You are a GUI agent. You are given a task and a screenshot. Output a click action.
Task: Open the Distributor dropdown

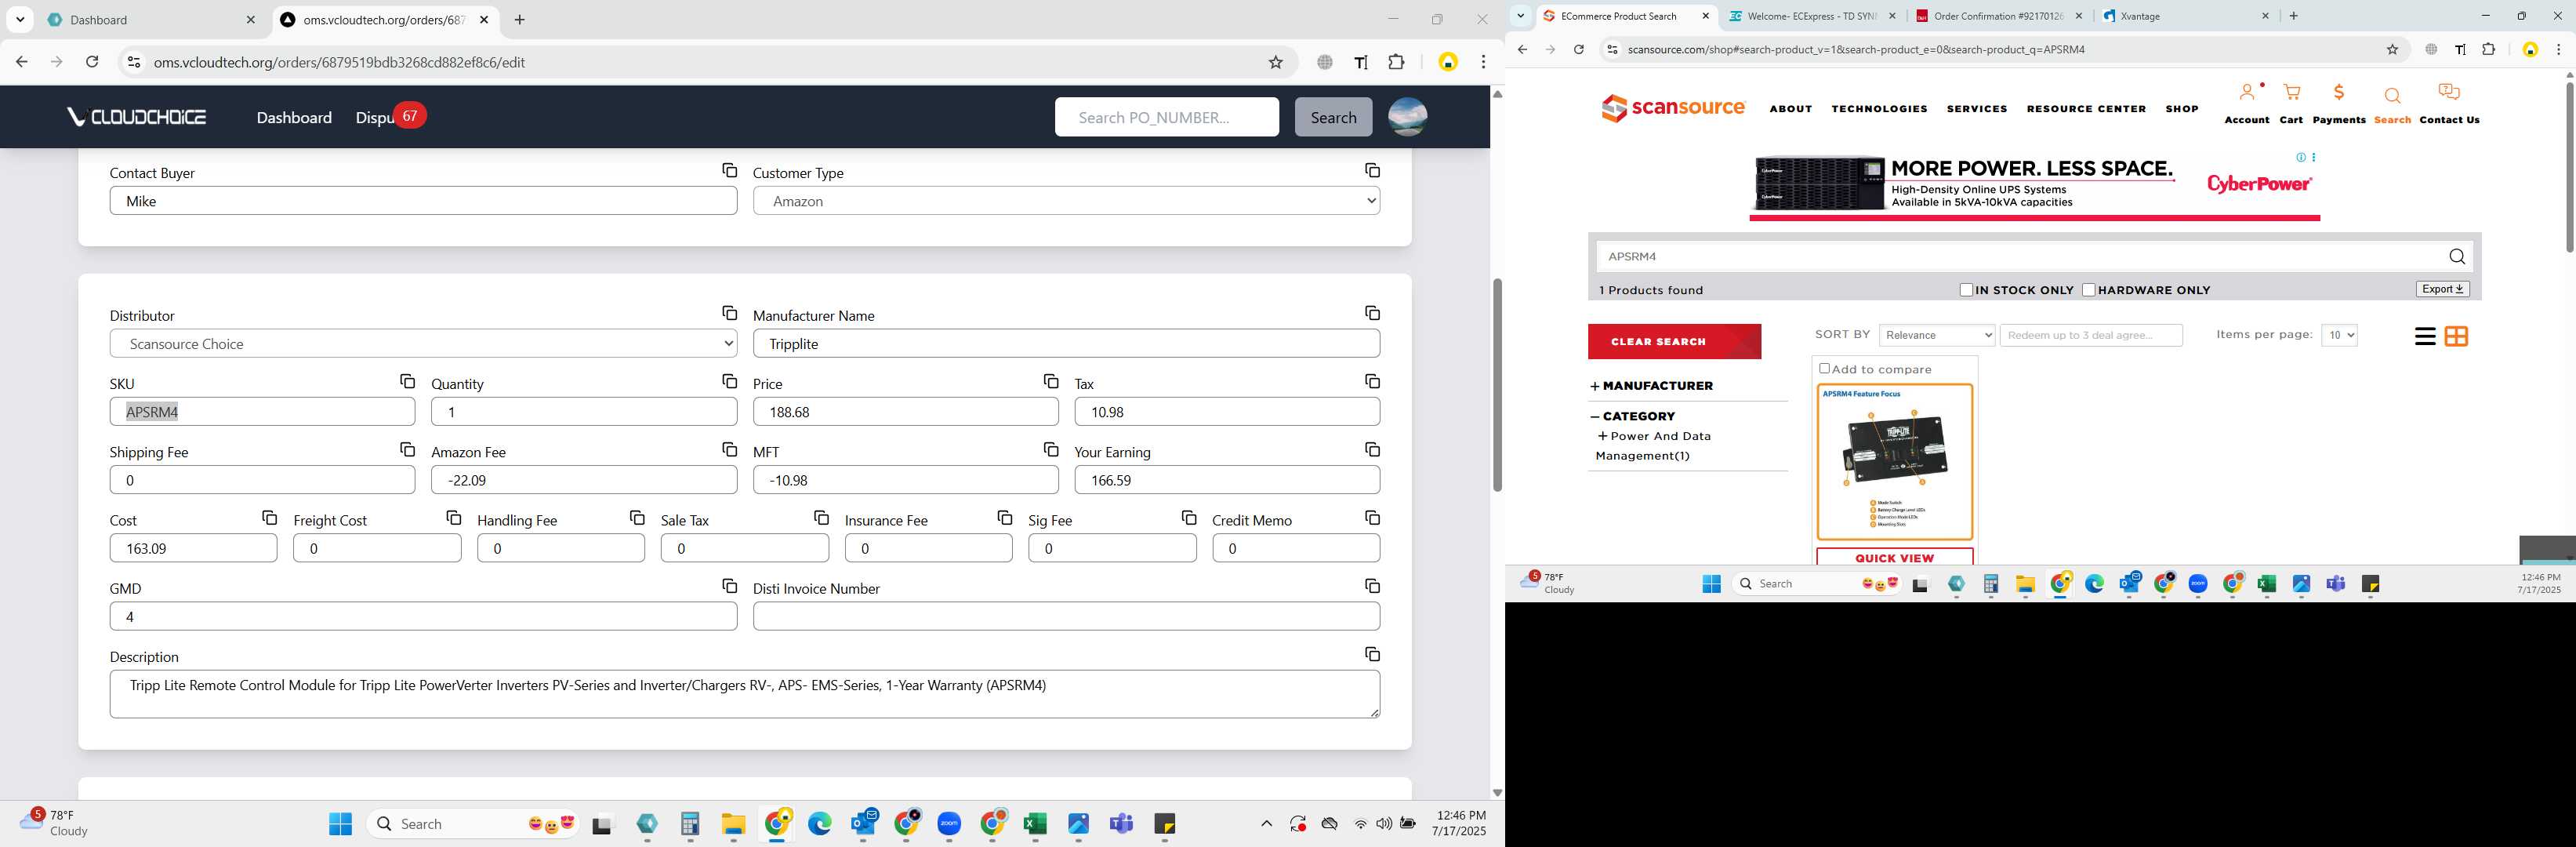pyautogui.click(x=423, y=344)
